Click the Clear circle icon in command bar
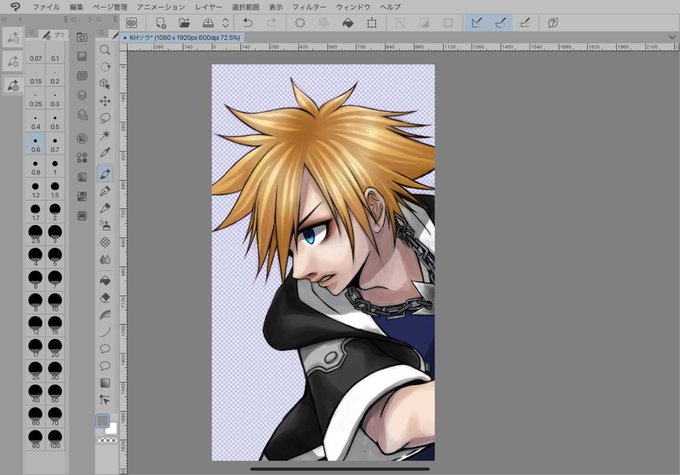The image size is (680, 475). click(x=300, y=23)
